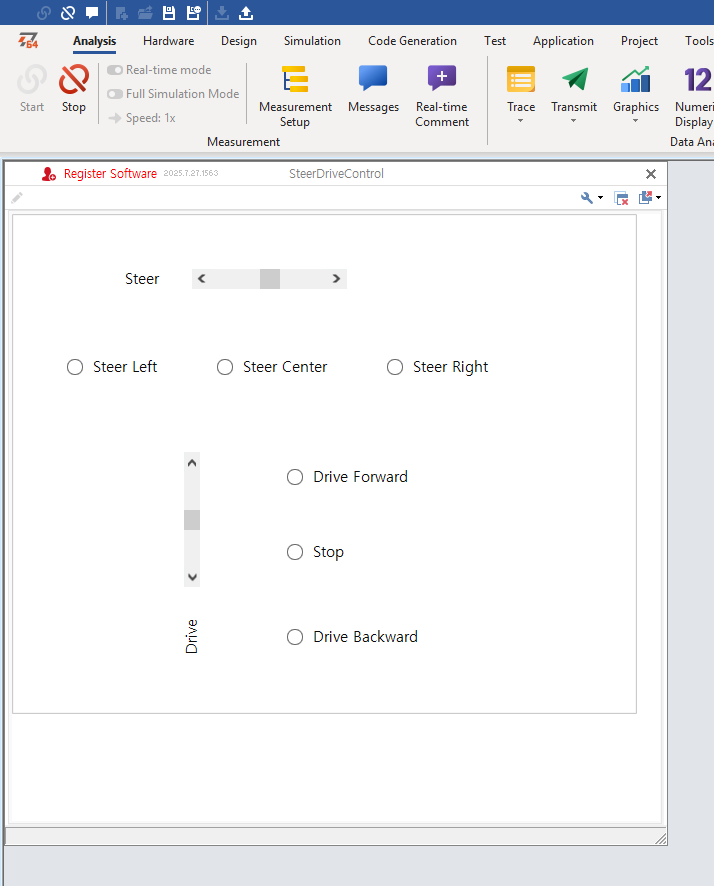Click the application logo icon left of Analysis
This screenshot has width=714, height=886.
[28, 41]
